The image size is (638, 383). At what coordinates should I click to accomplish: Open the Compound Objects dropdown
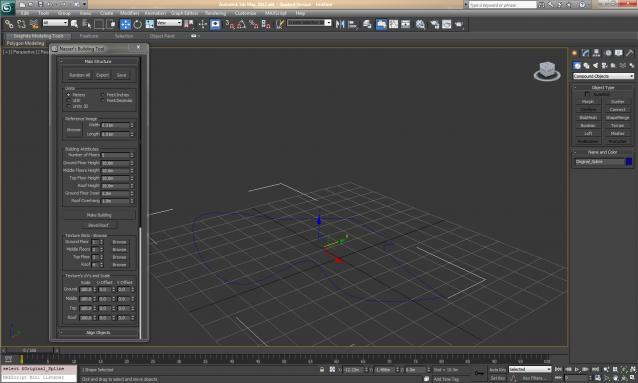pyautogui.click(x=603, y=76)
